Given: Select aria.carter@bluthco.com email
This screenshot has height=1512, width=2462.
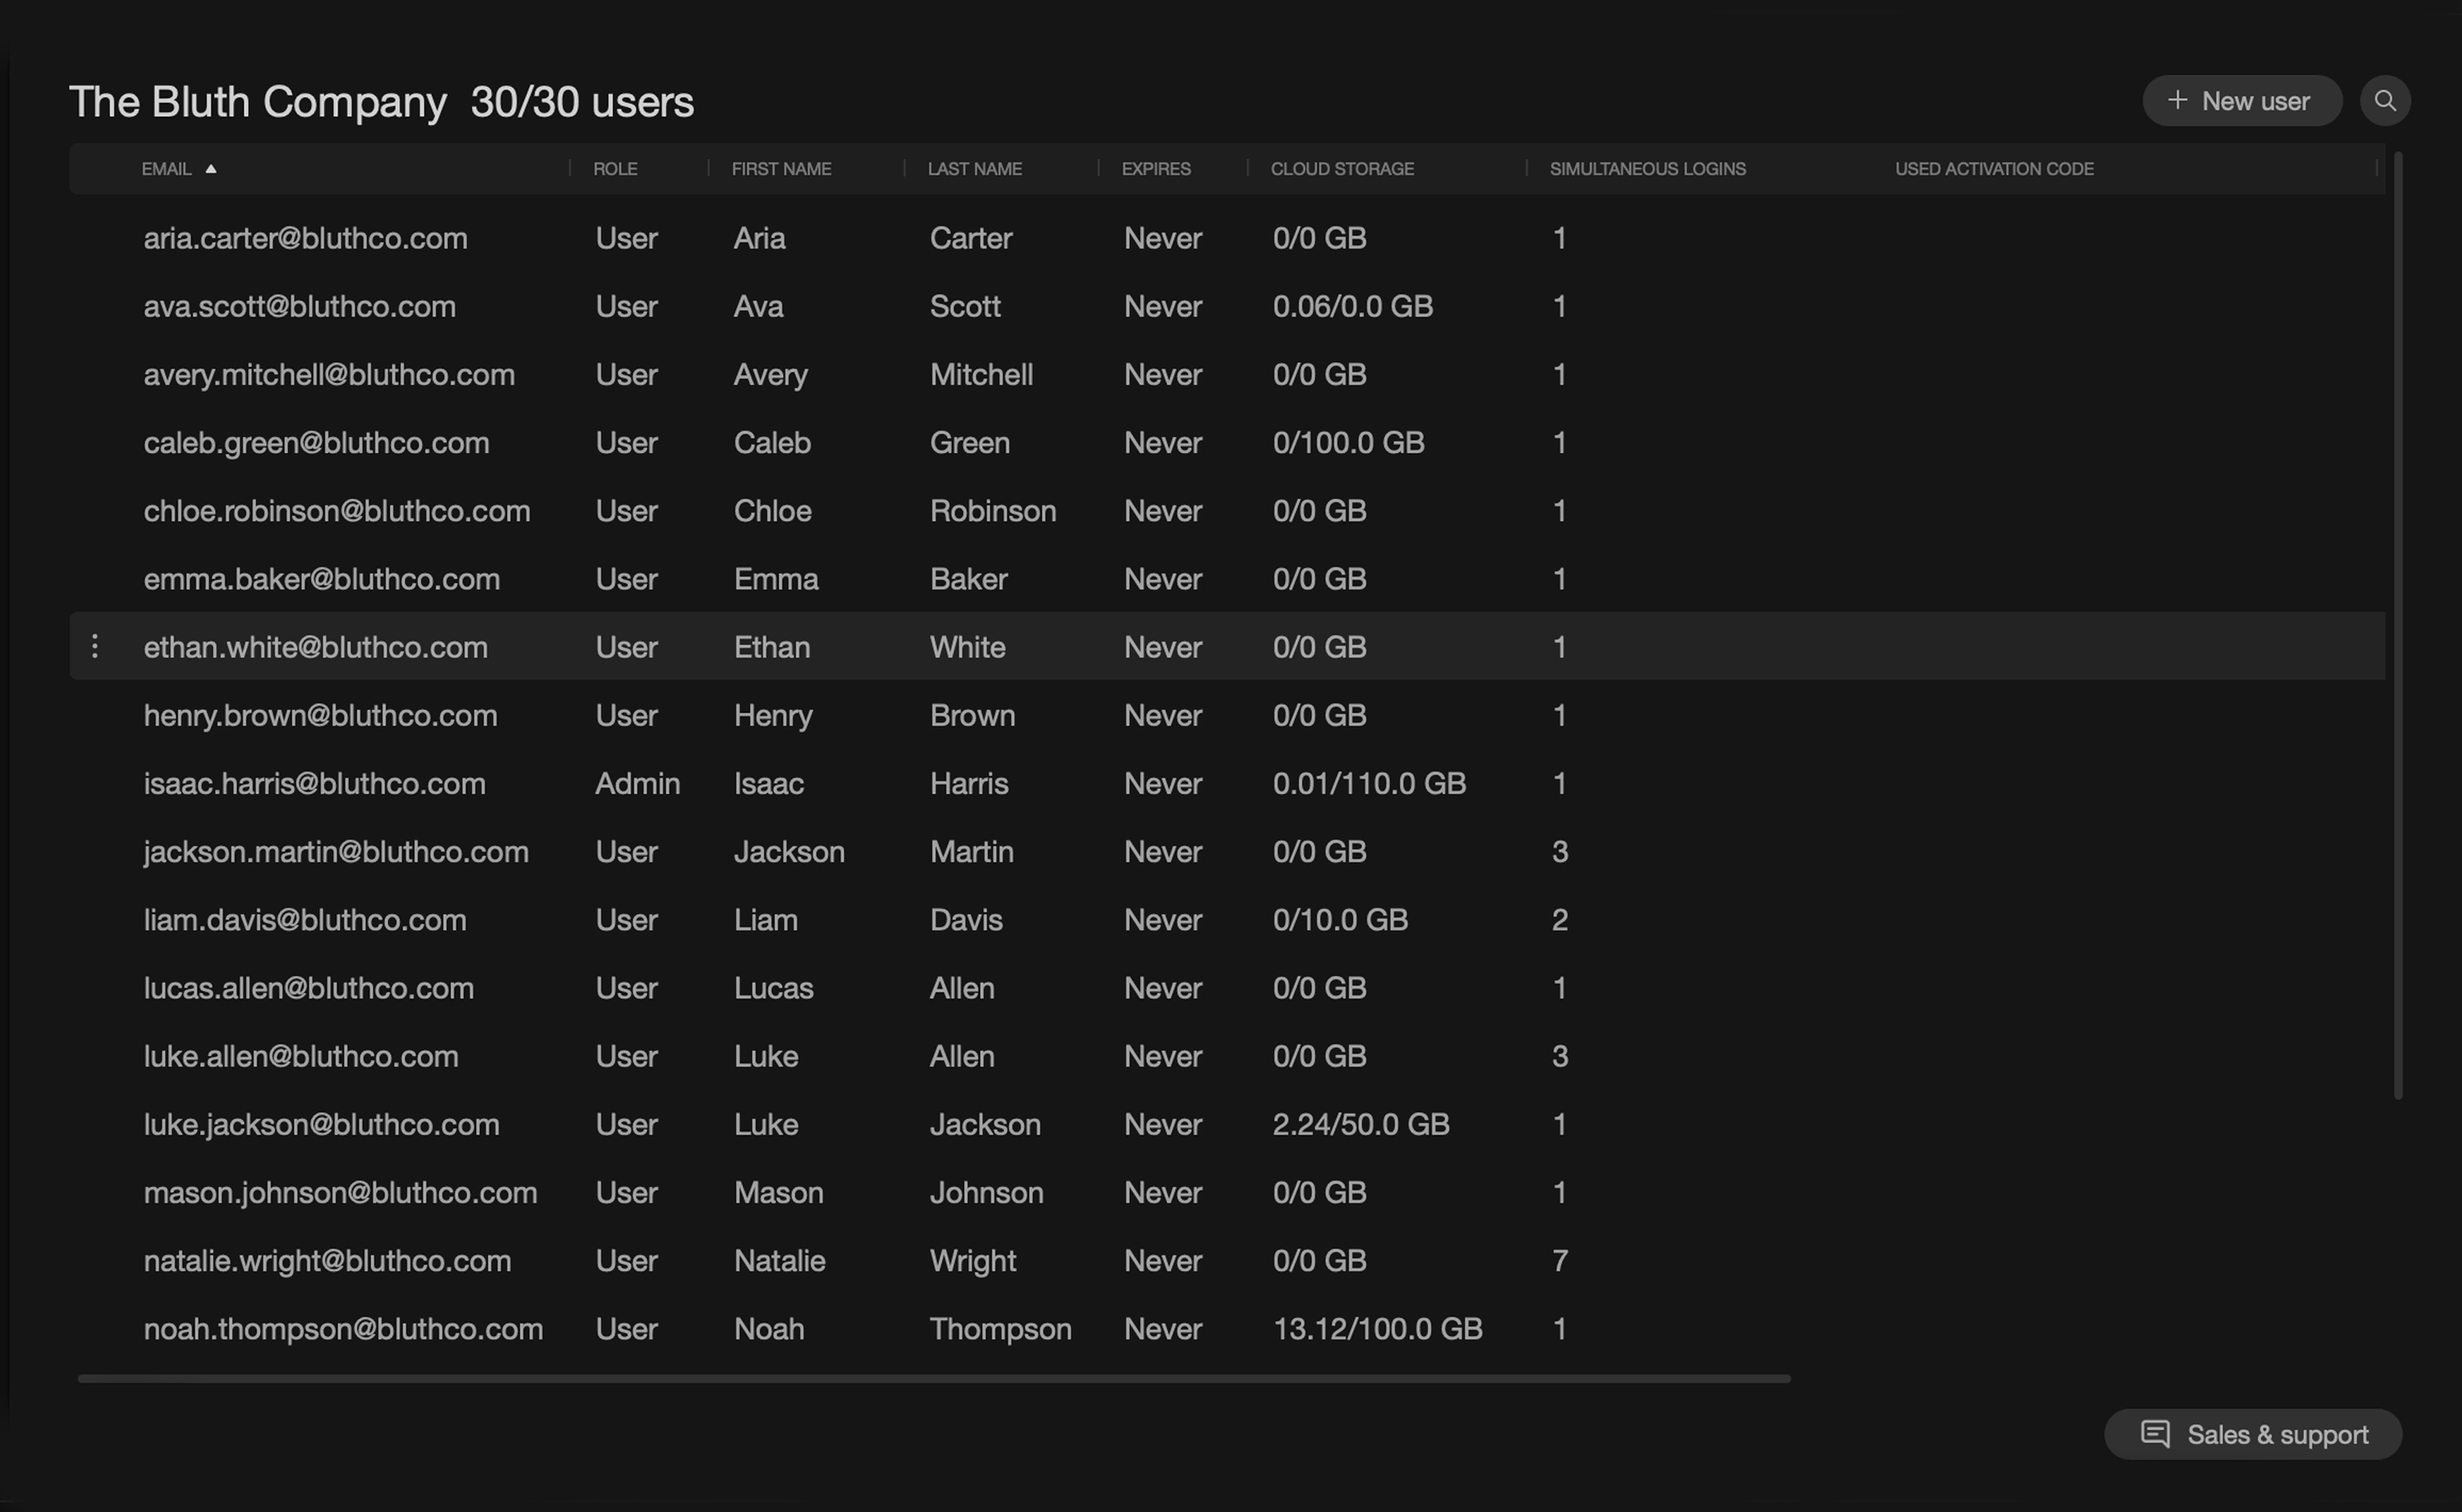Looking at the screenshot, I should click(305, 238).
